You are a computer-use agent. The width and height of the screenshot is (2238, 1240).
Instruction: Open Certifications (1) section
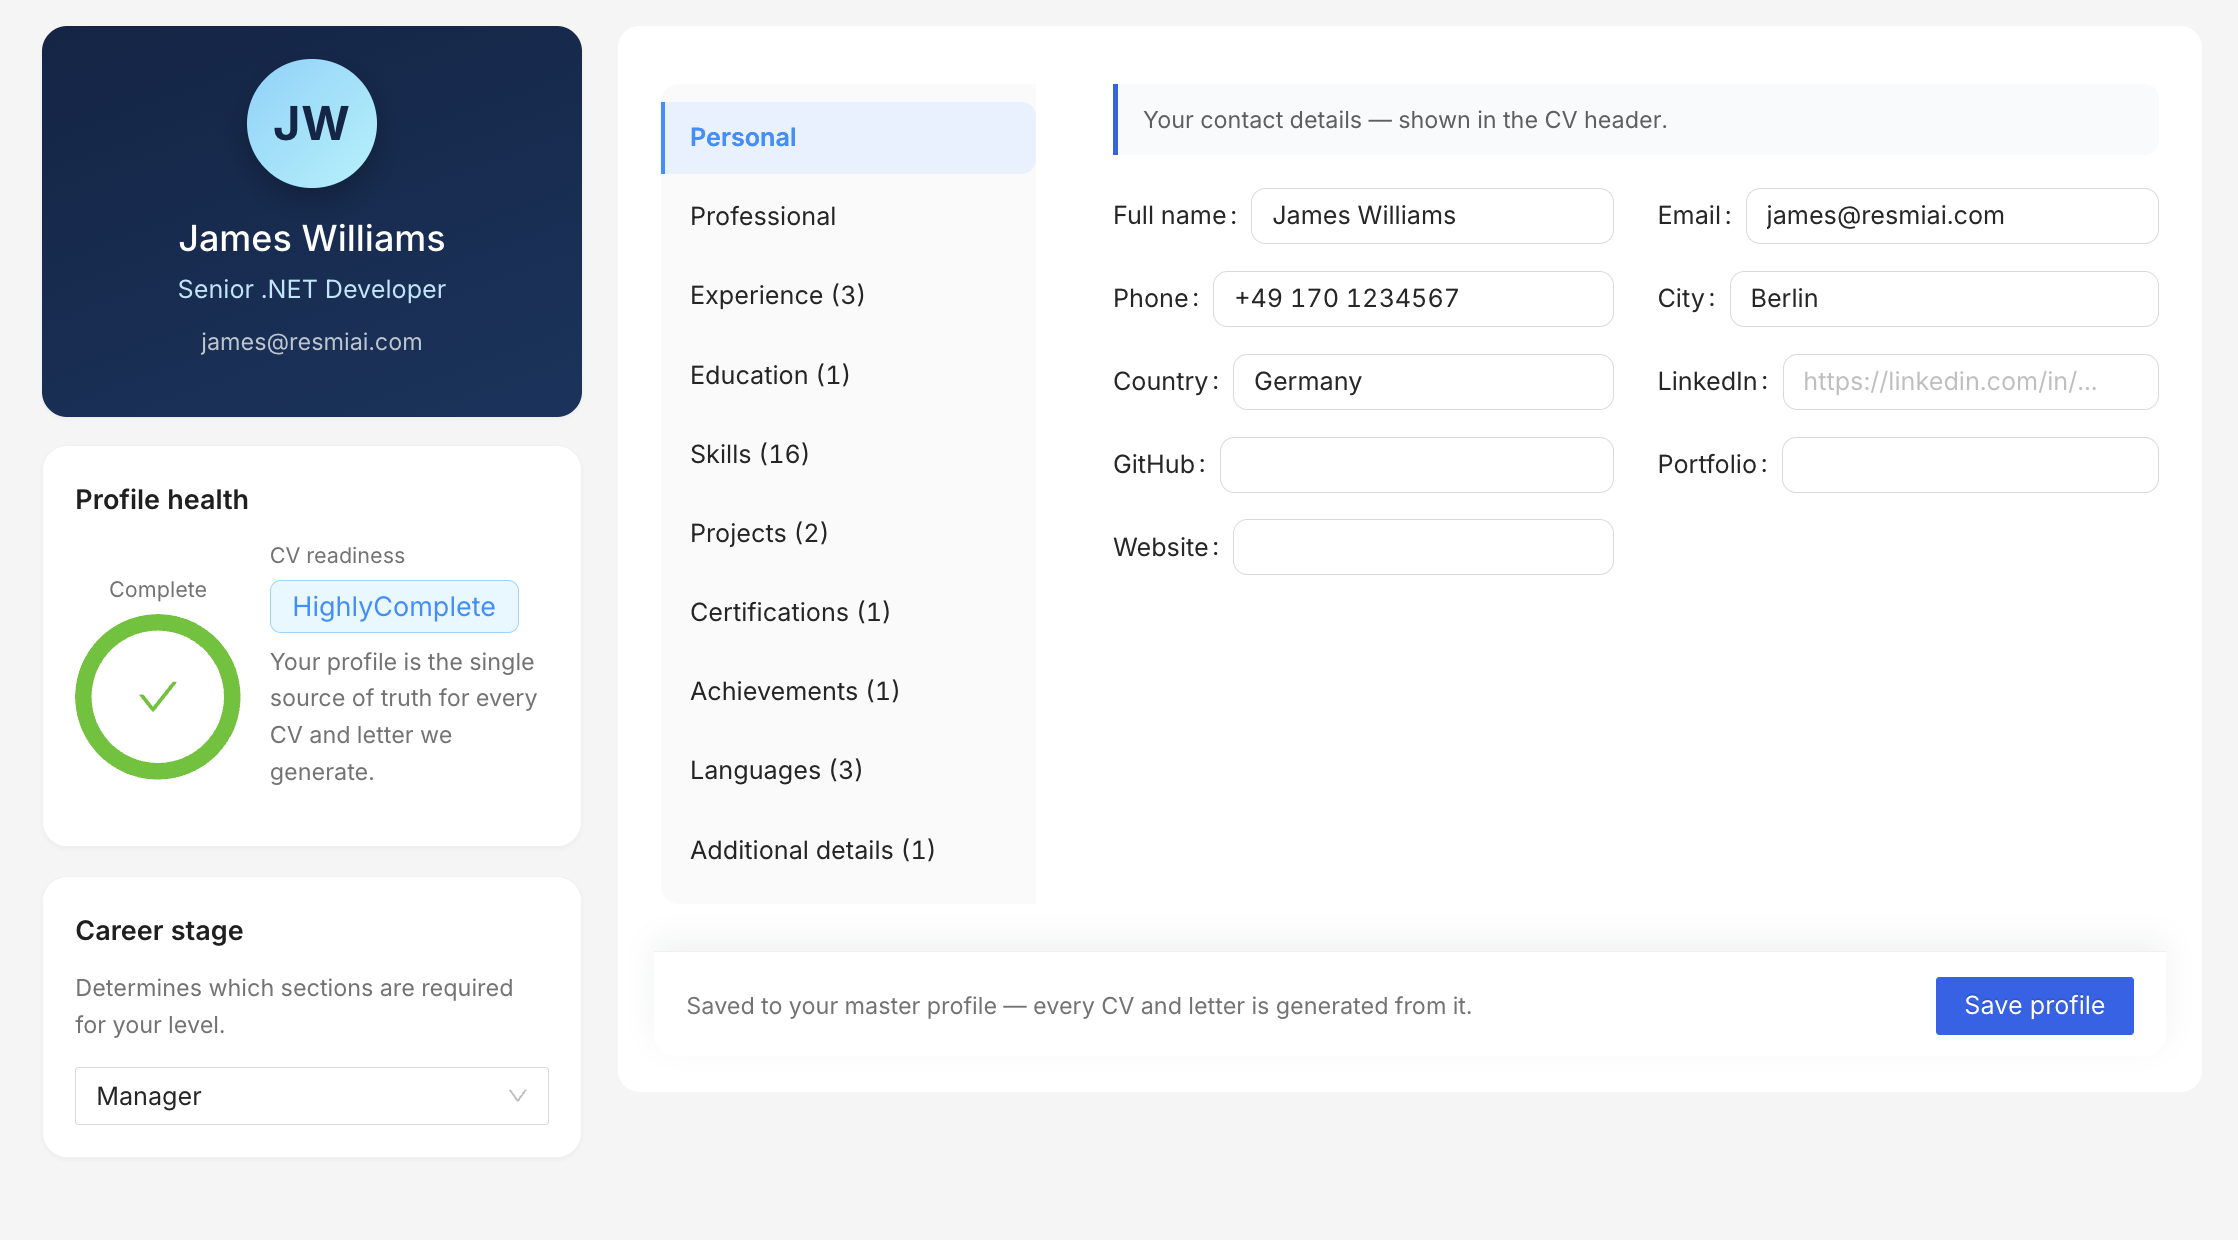(848, 612)
